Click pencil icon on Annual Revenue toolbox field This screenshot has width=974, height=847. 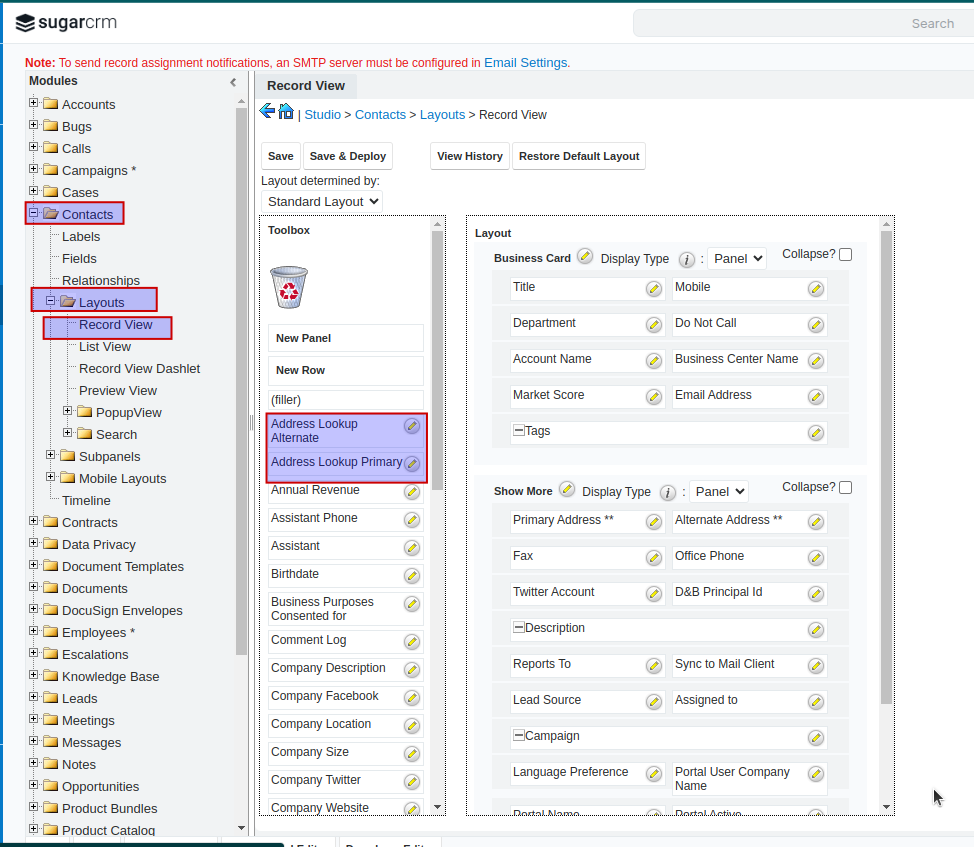click(x=412, y=492)
